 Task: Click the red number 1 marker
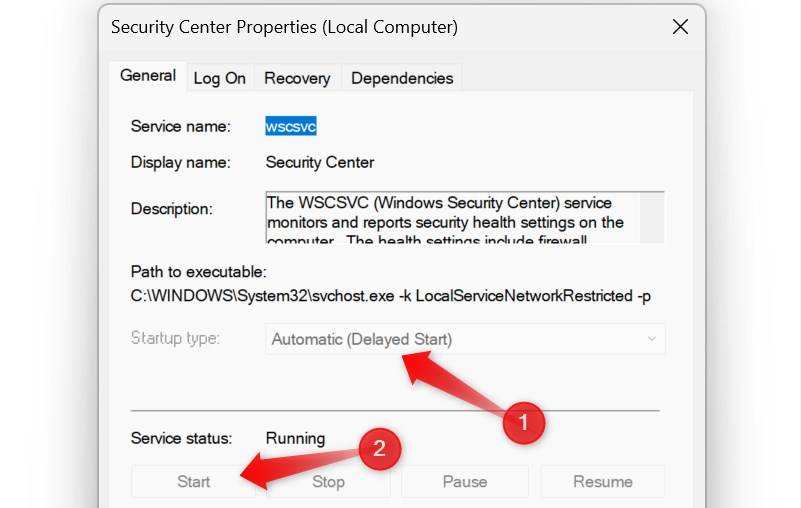[522, 422]
